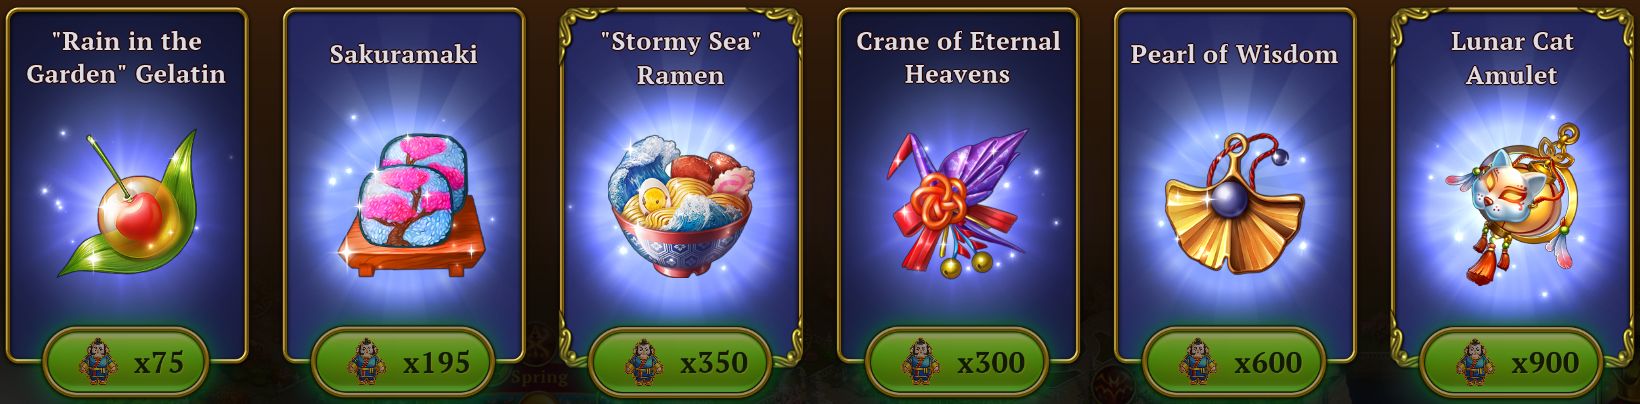The height and width of the screenshot is (404, 1640).
Task: Buy Pearl of Wisdom for x600
Action: (1234, 361)
